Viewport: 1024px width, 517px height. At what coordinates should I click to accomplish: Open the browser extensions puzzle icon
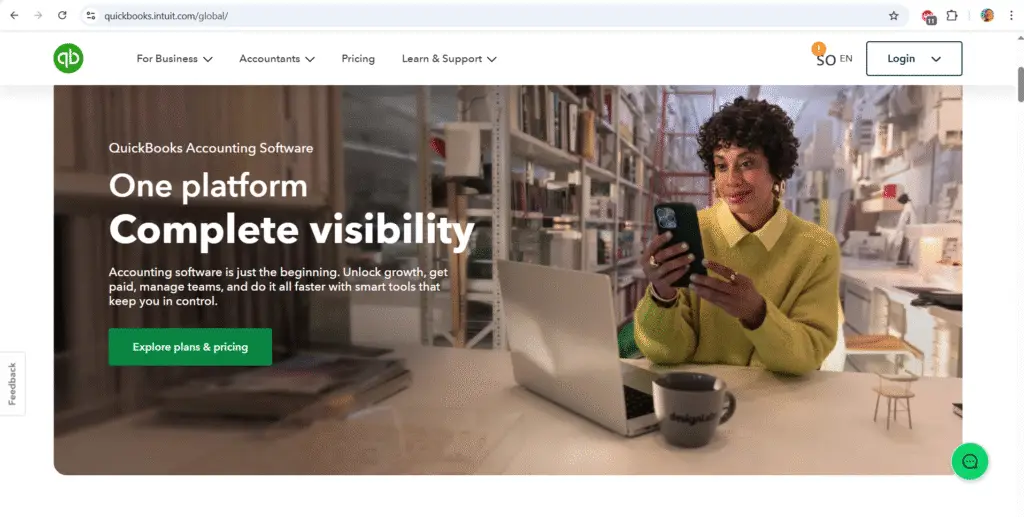(952, 16)
